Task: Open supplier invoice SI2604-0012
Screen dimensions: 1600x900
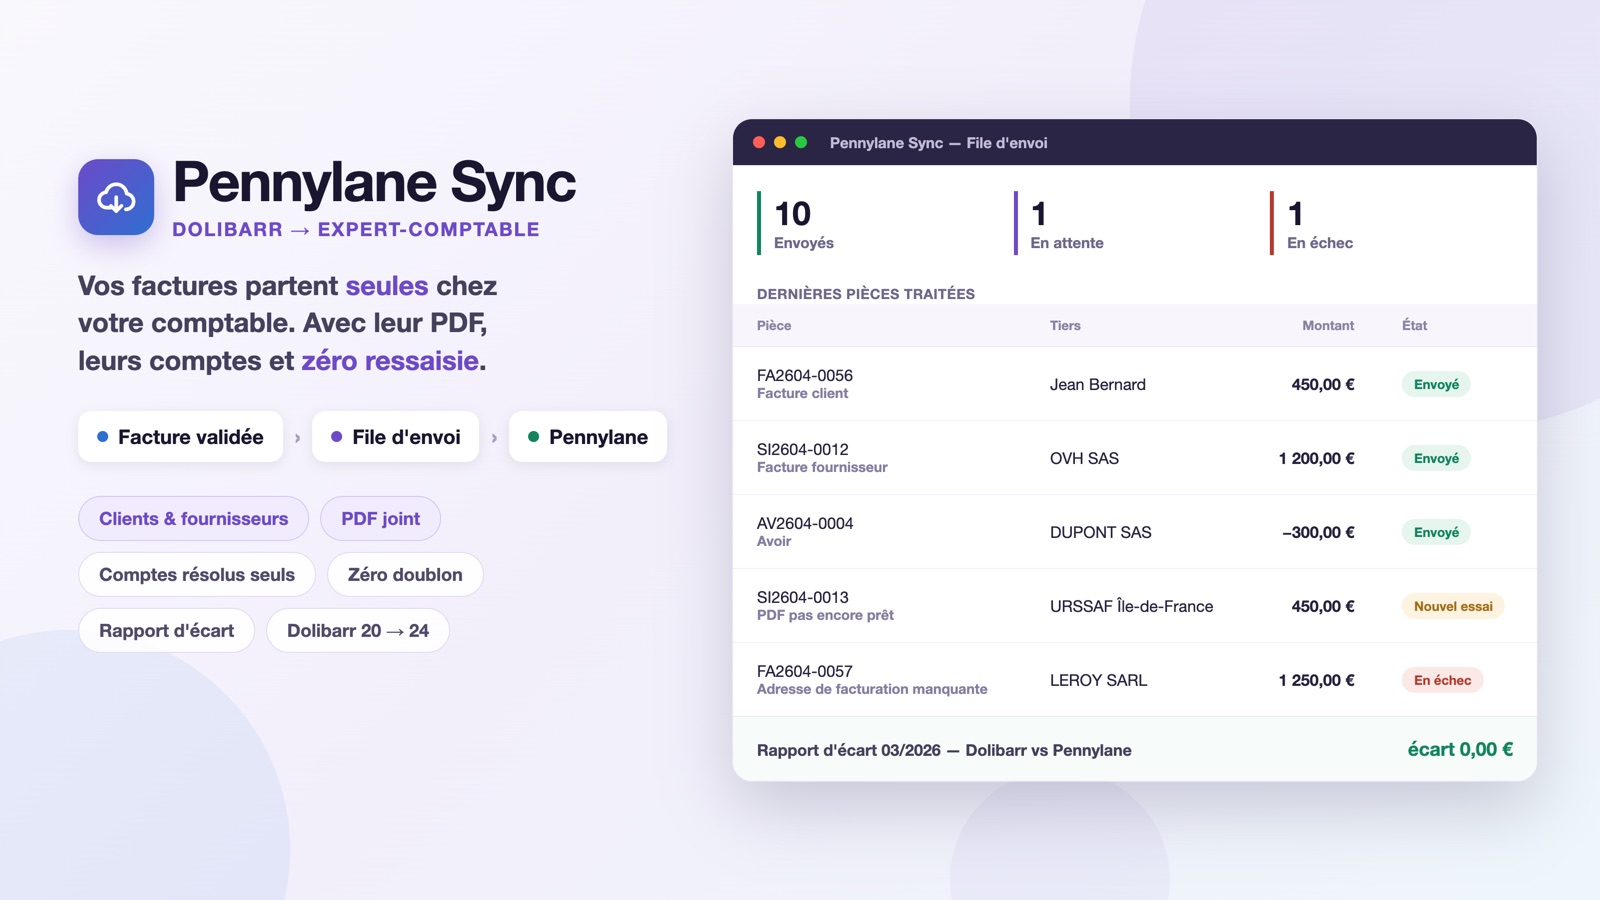Action: (803, 450)
